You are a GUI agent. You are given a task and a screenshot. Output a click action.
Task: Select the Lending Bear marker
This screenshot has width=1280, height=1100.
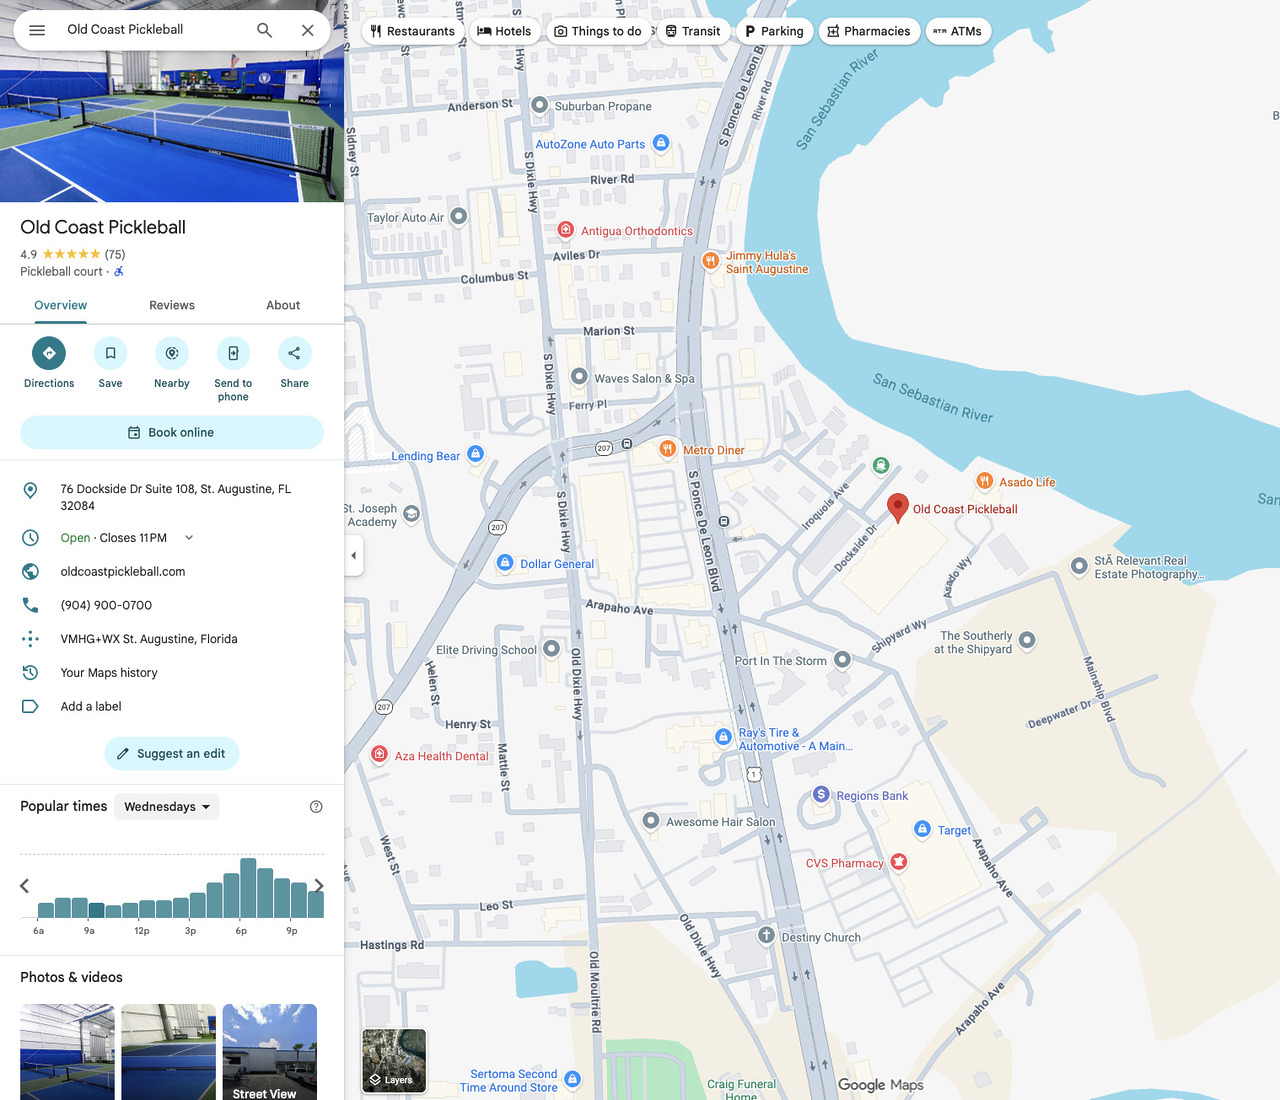(476, 454)
